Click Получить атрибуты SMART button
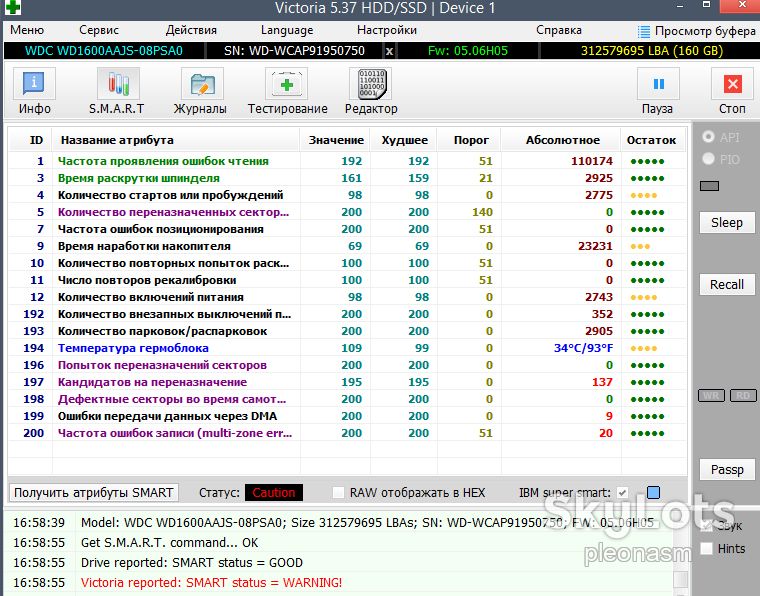760x596 pixels. (x=94, y=493)
